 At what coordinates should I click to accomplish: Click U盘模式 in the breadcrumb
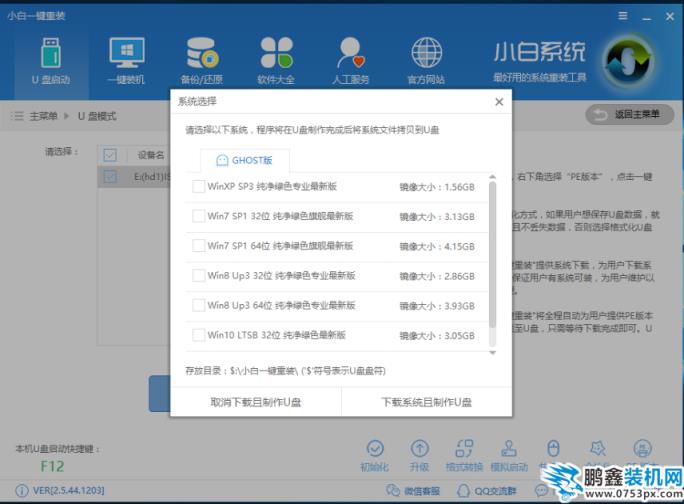click(x=97, y=116)
